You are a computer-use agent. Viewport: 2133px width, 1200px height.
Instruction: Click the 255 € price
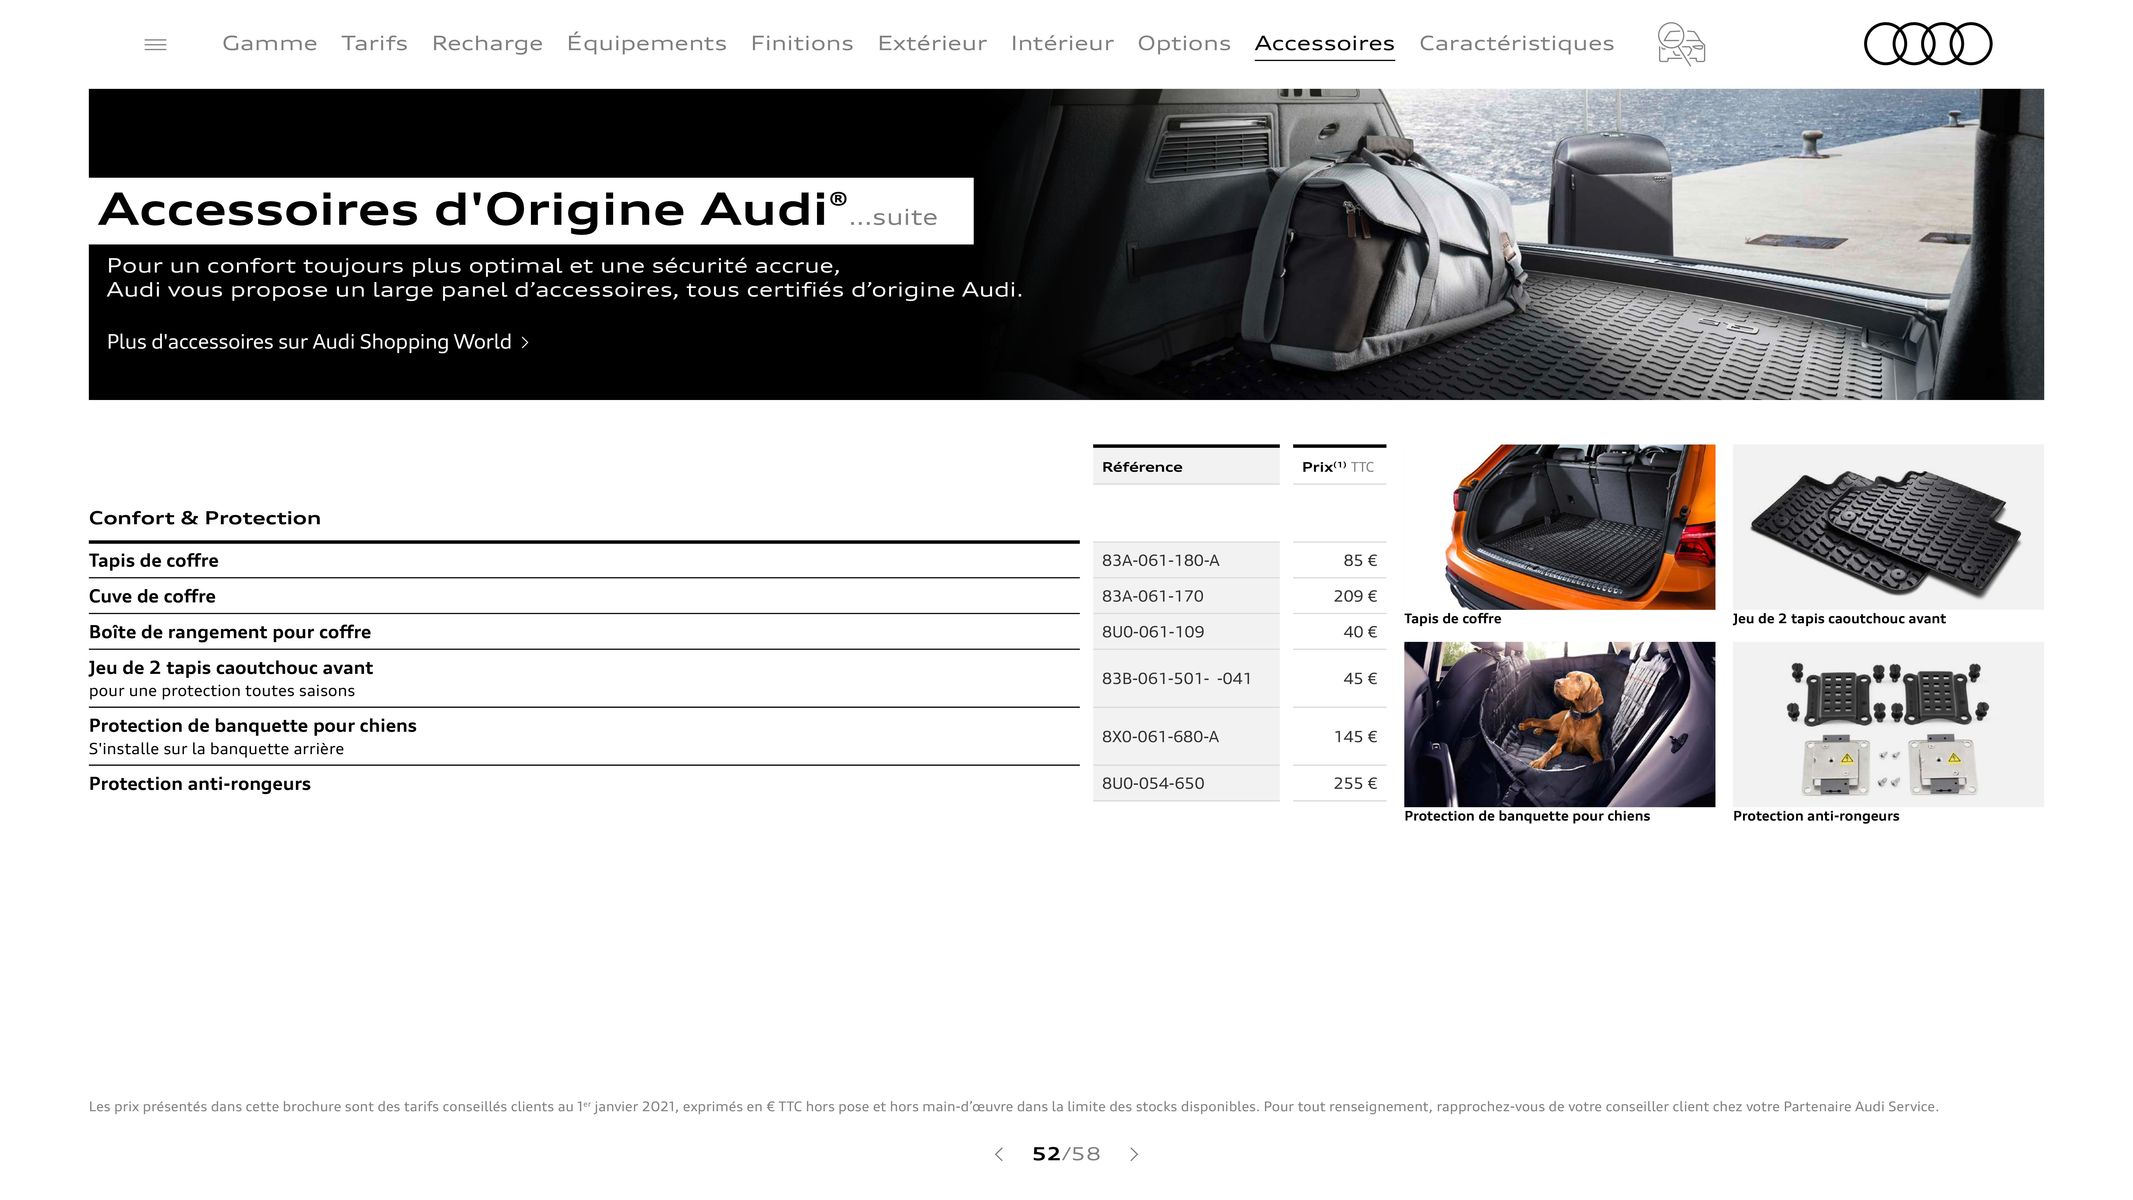(1355, 783)
